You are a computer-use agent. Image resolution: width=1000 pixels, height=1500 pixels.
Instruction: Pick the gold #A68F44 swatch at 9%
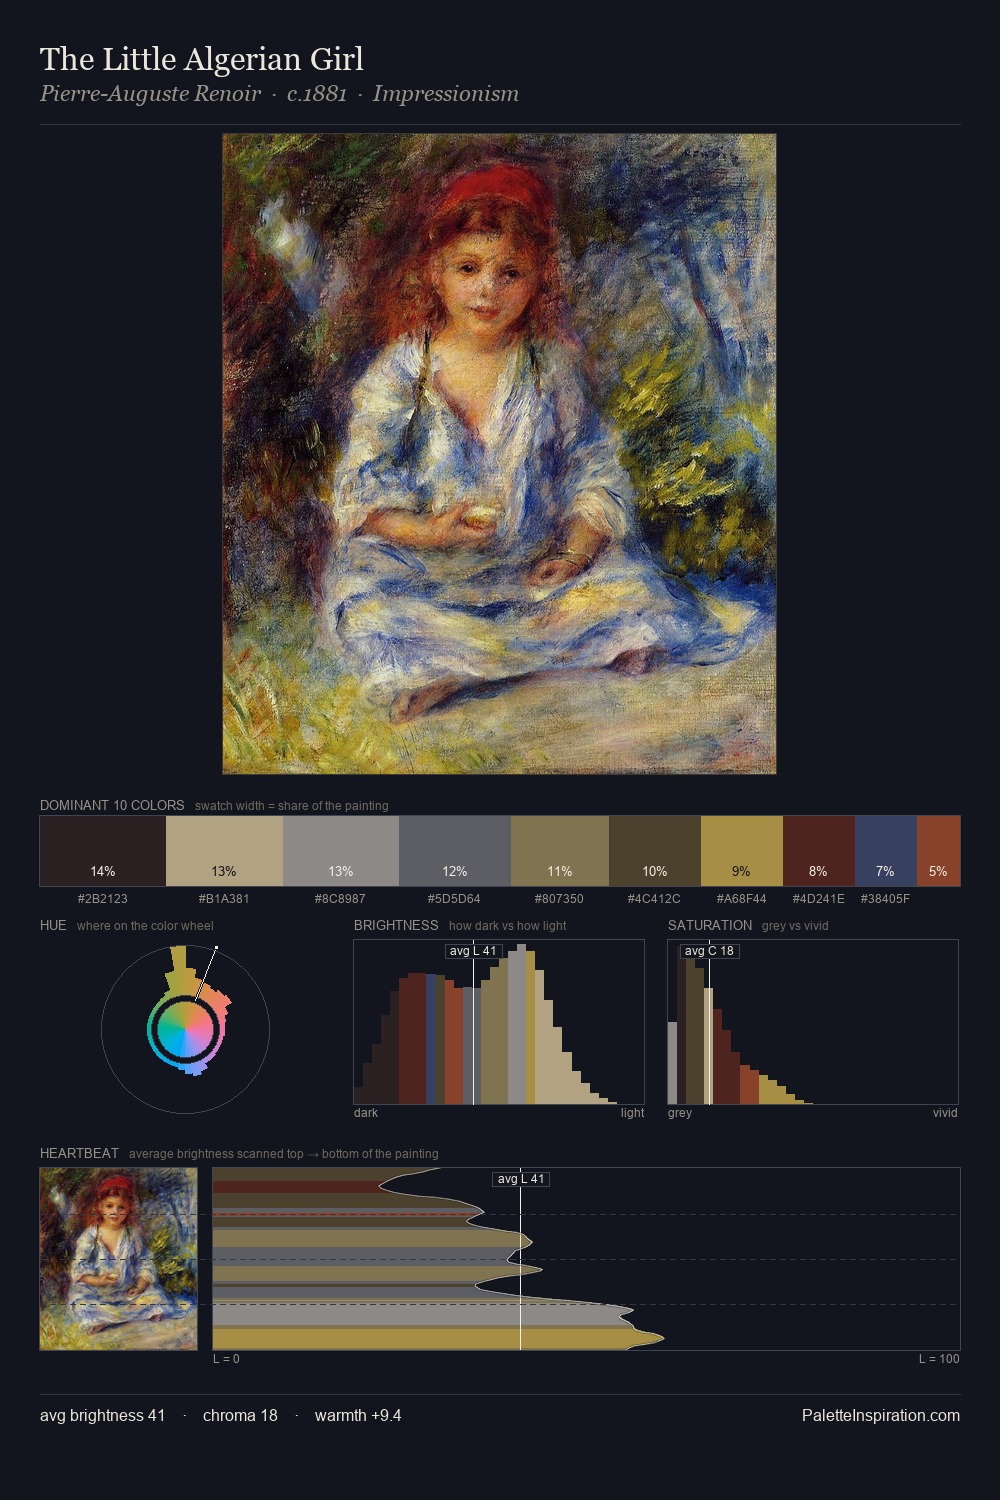pyautogui.click(x=742, y=851)
